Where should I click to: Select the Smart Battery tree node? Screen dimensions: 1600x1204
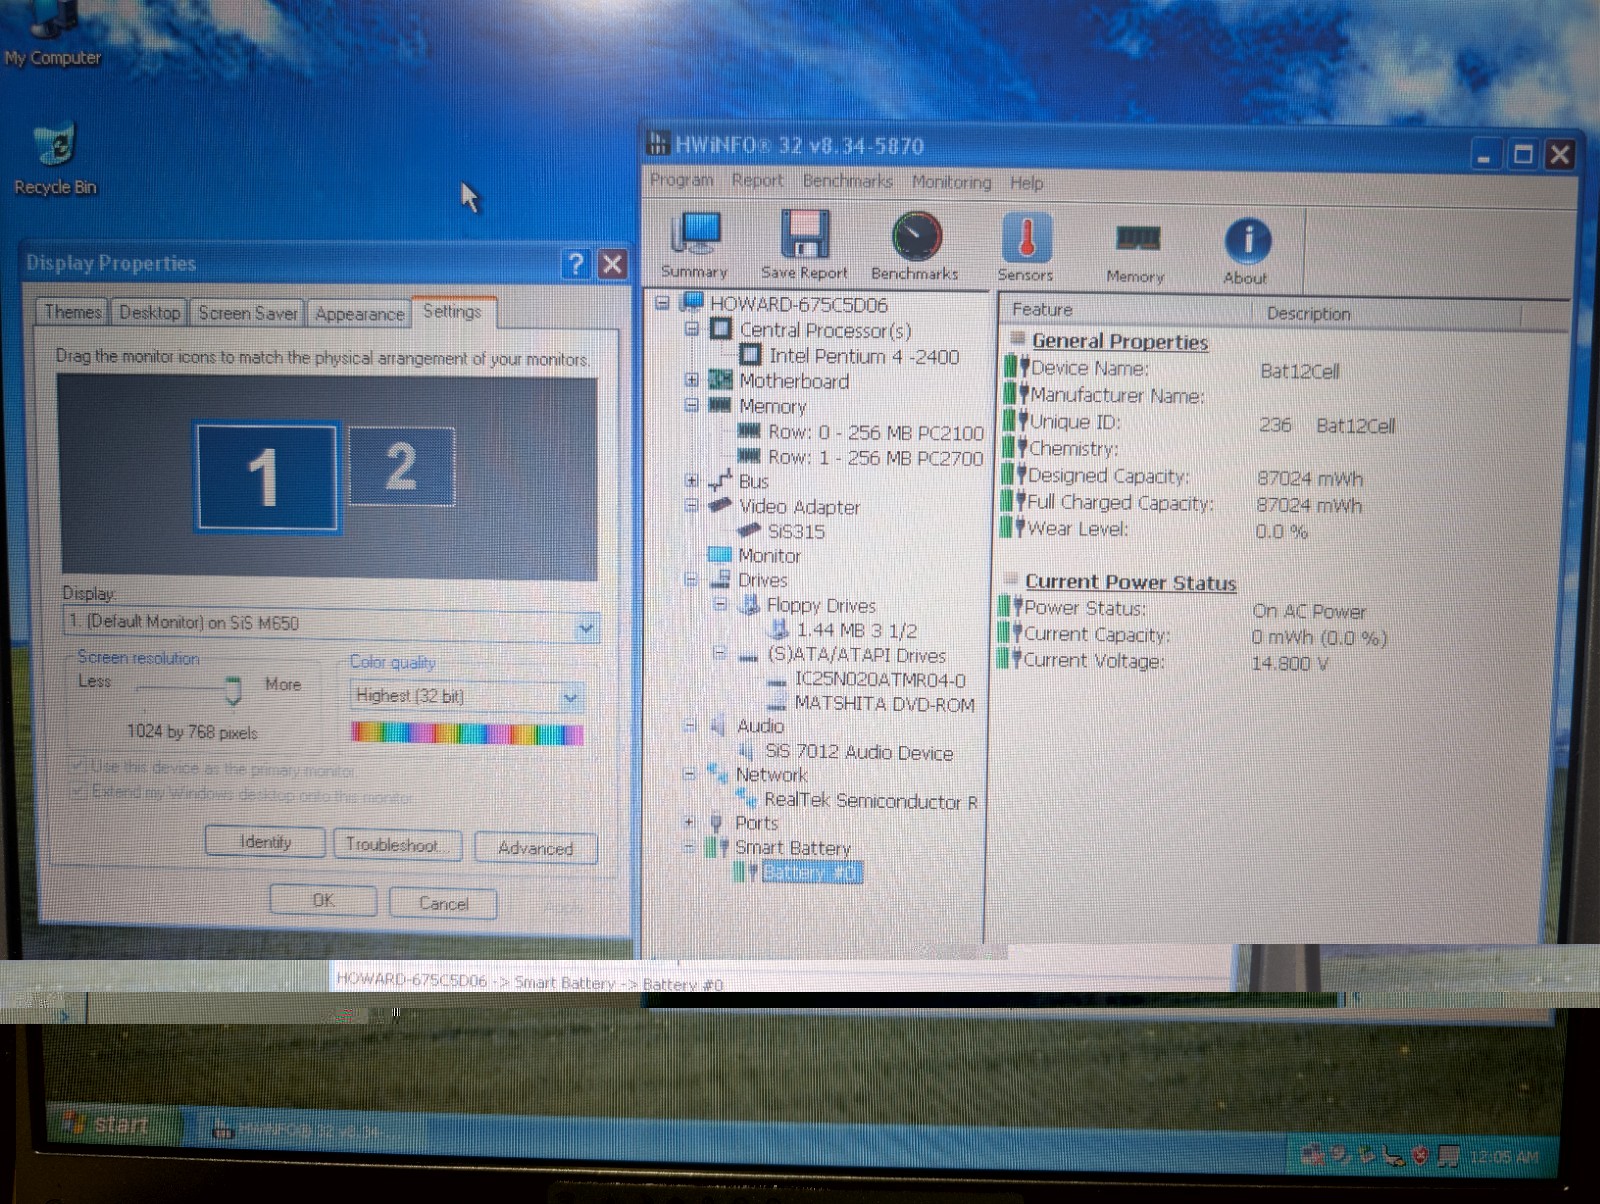coord(792,847)
